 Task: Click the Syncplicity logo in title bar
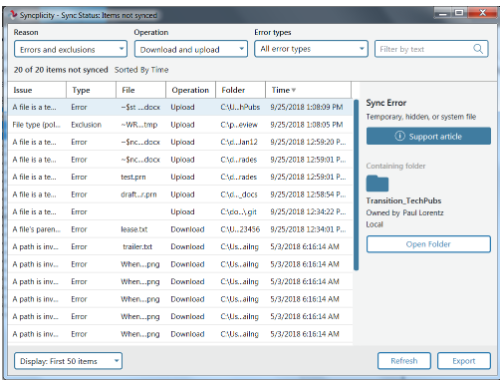coord(13,15)
